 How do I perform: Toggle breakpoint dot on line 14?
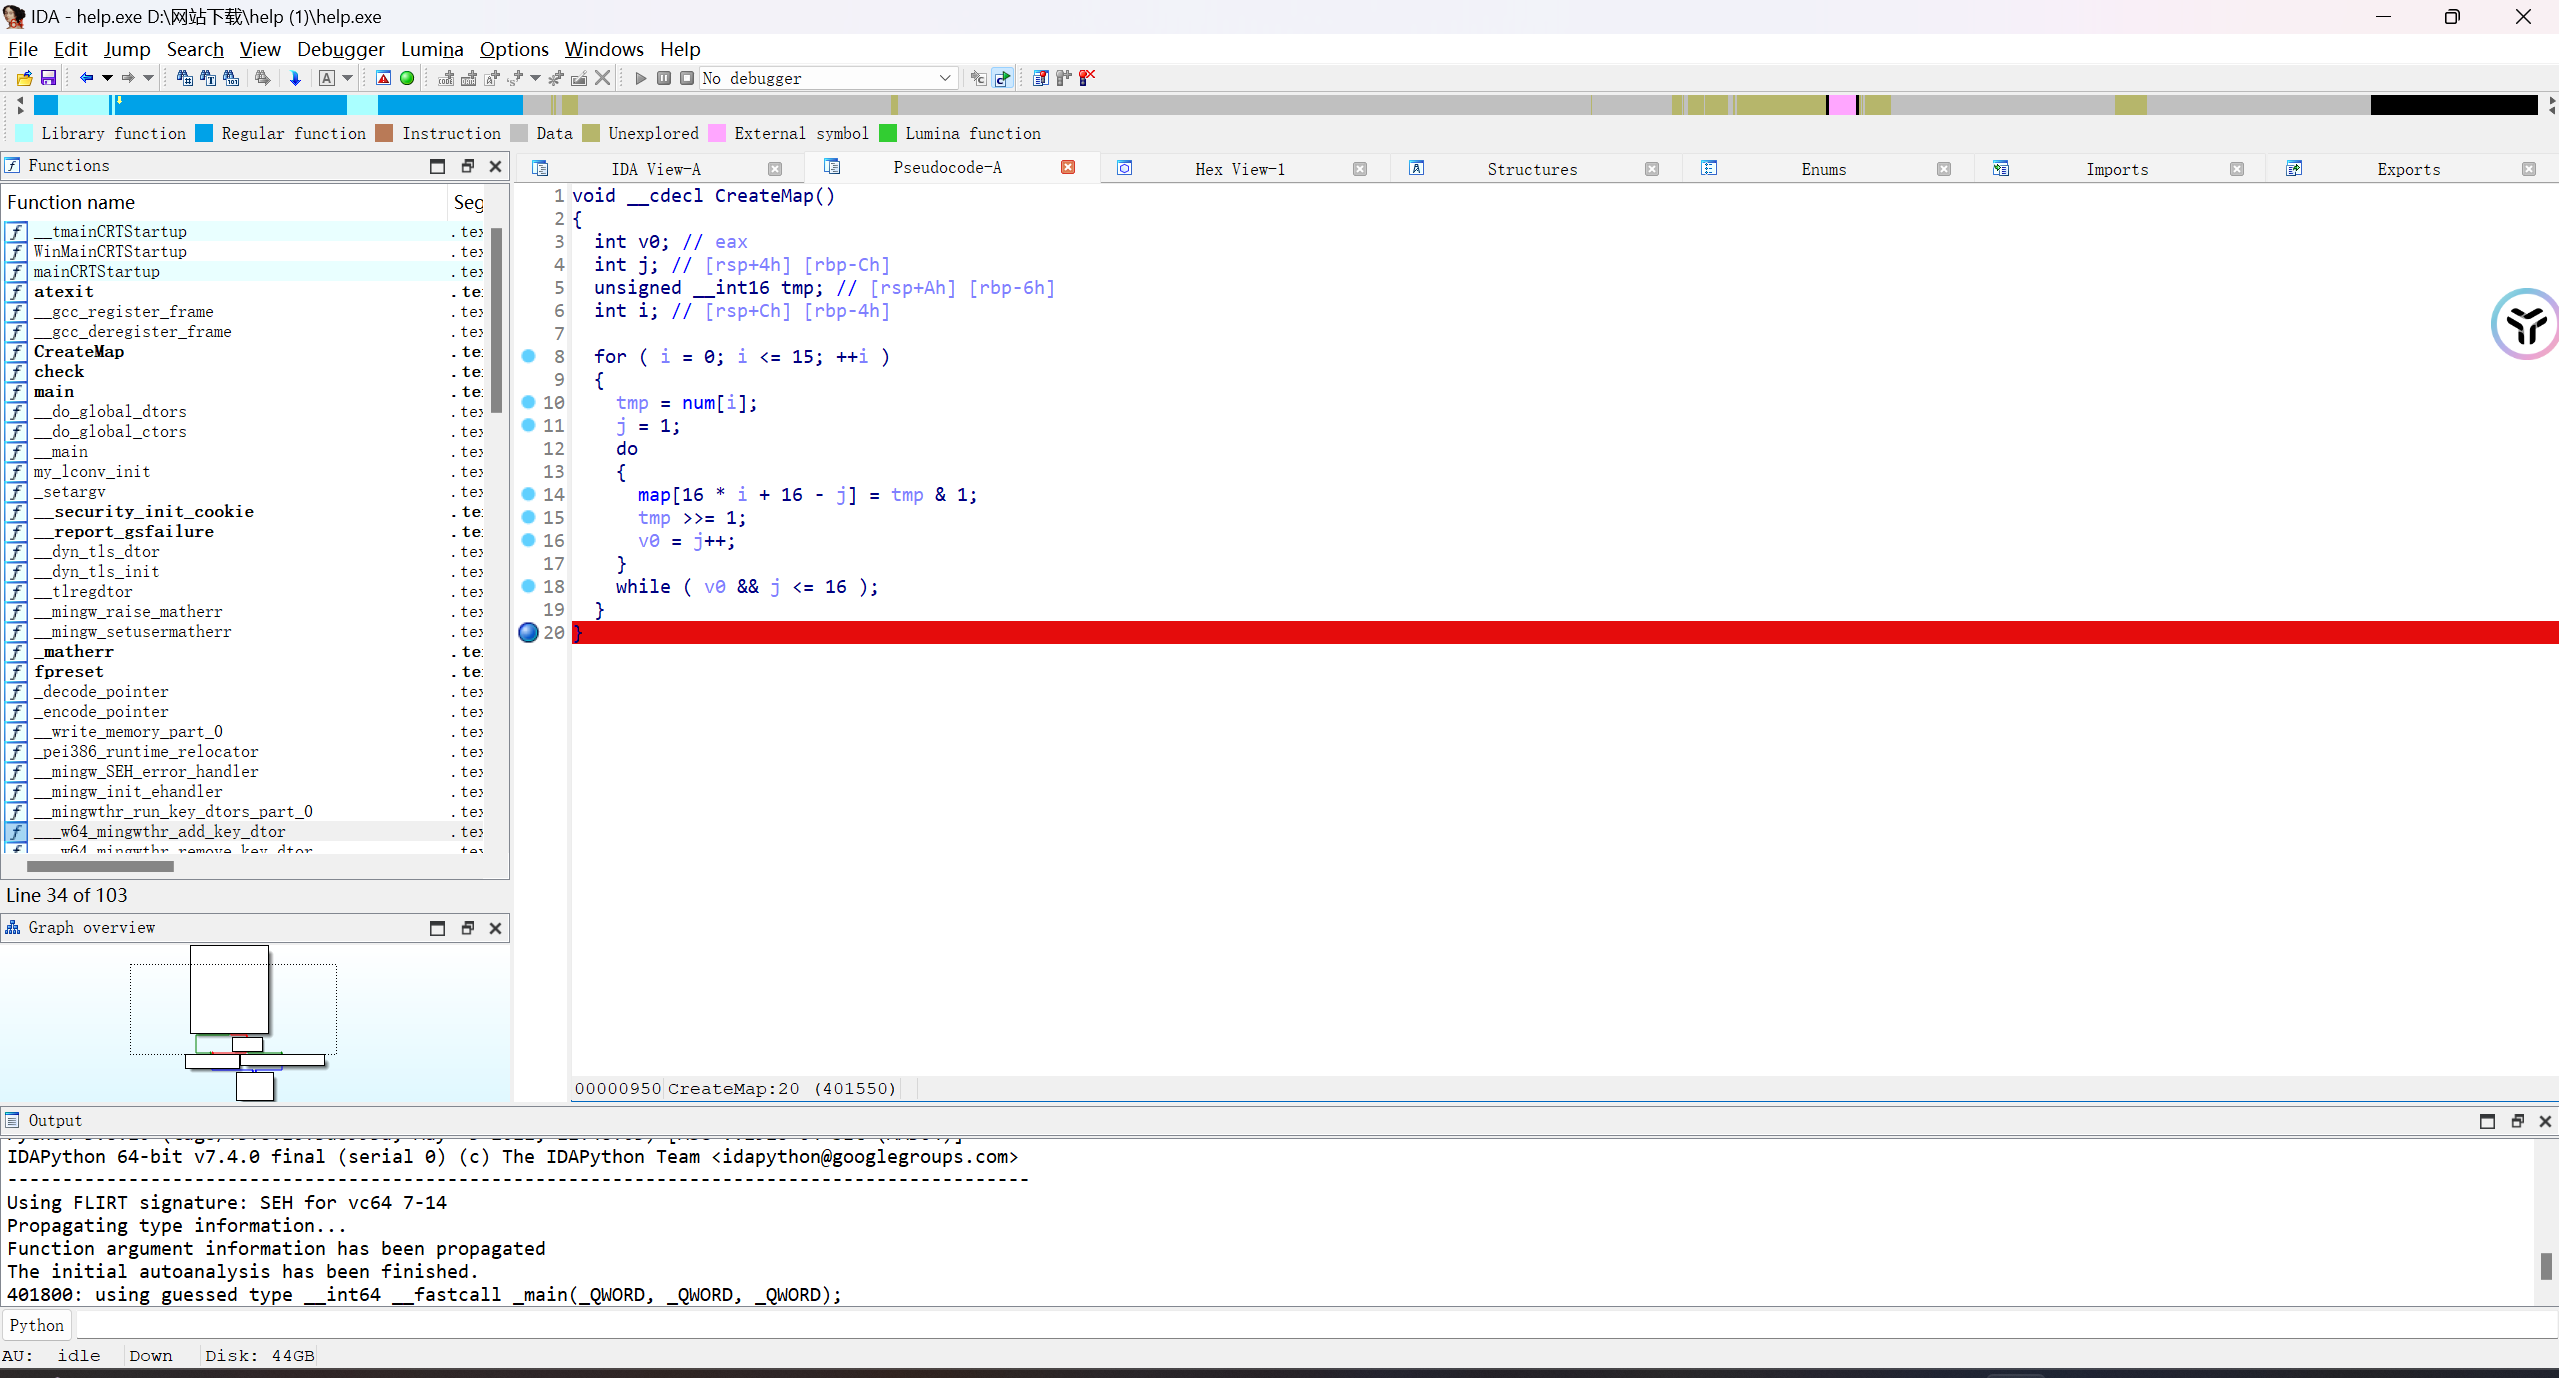pos(528,494)
